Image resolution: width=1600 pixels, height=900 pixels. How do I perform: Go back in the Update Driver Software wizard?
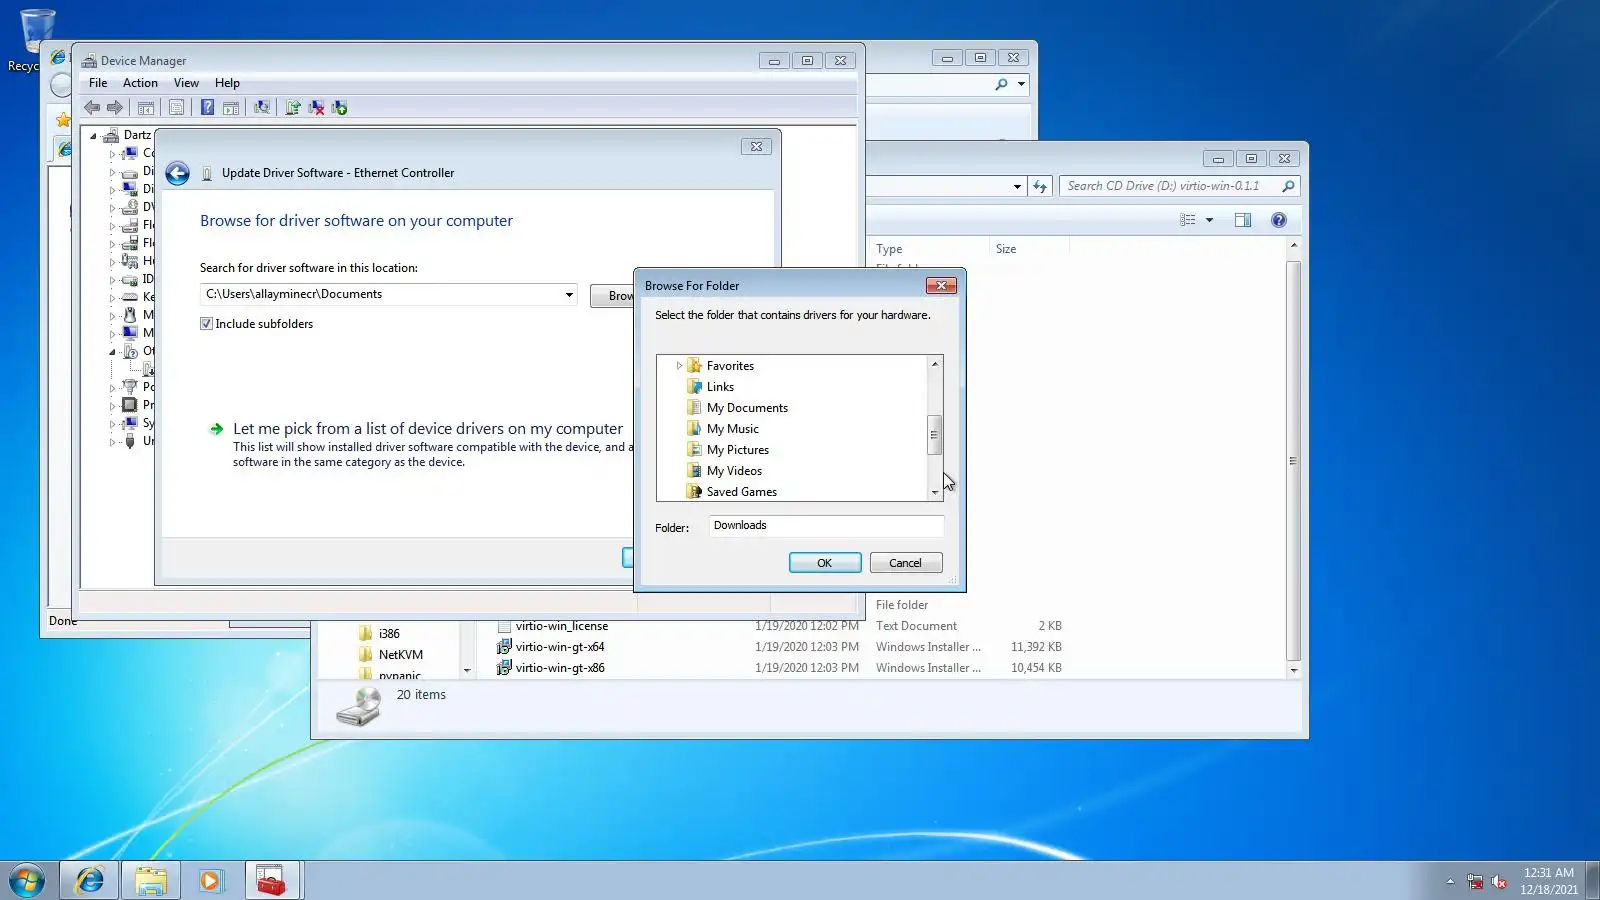(177, 174)
